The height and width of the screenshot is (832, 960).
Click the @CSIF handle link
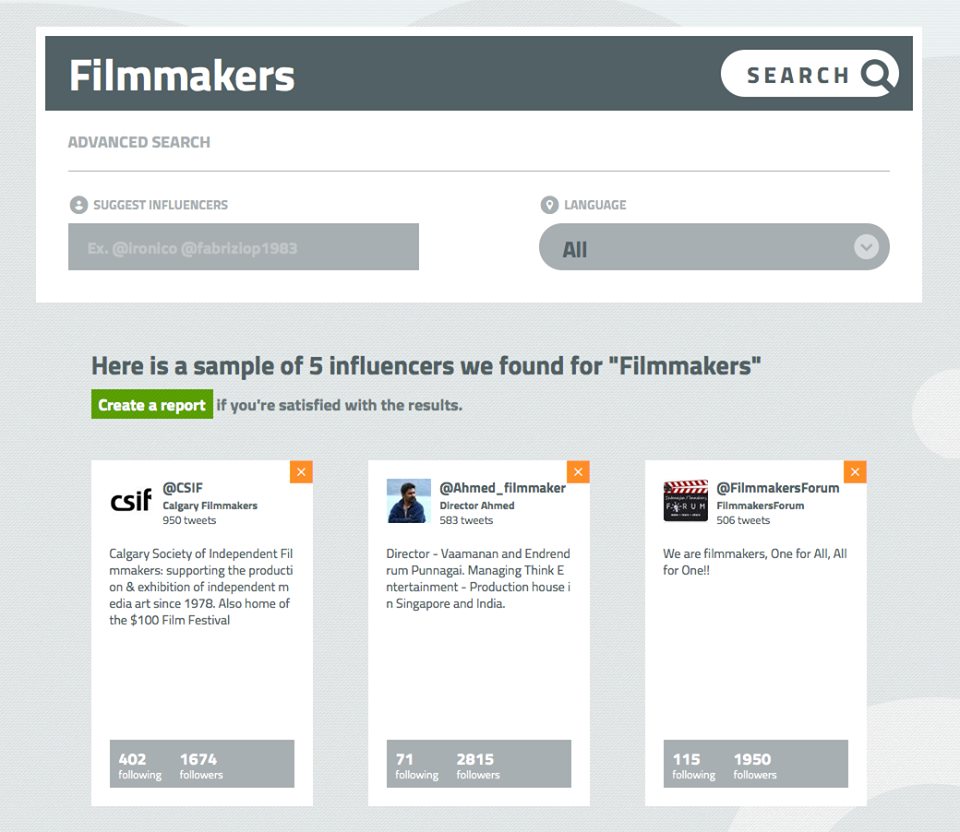tap(183, 488)
